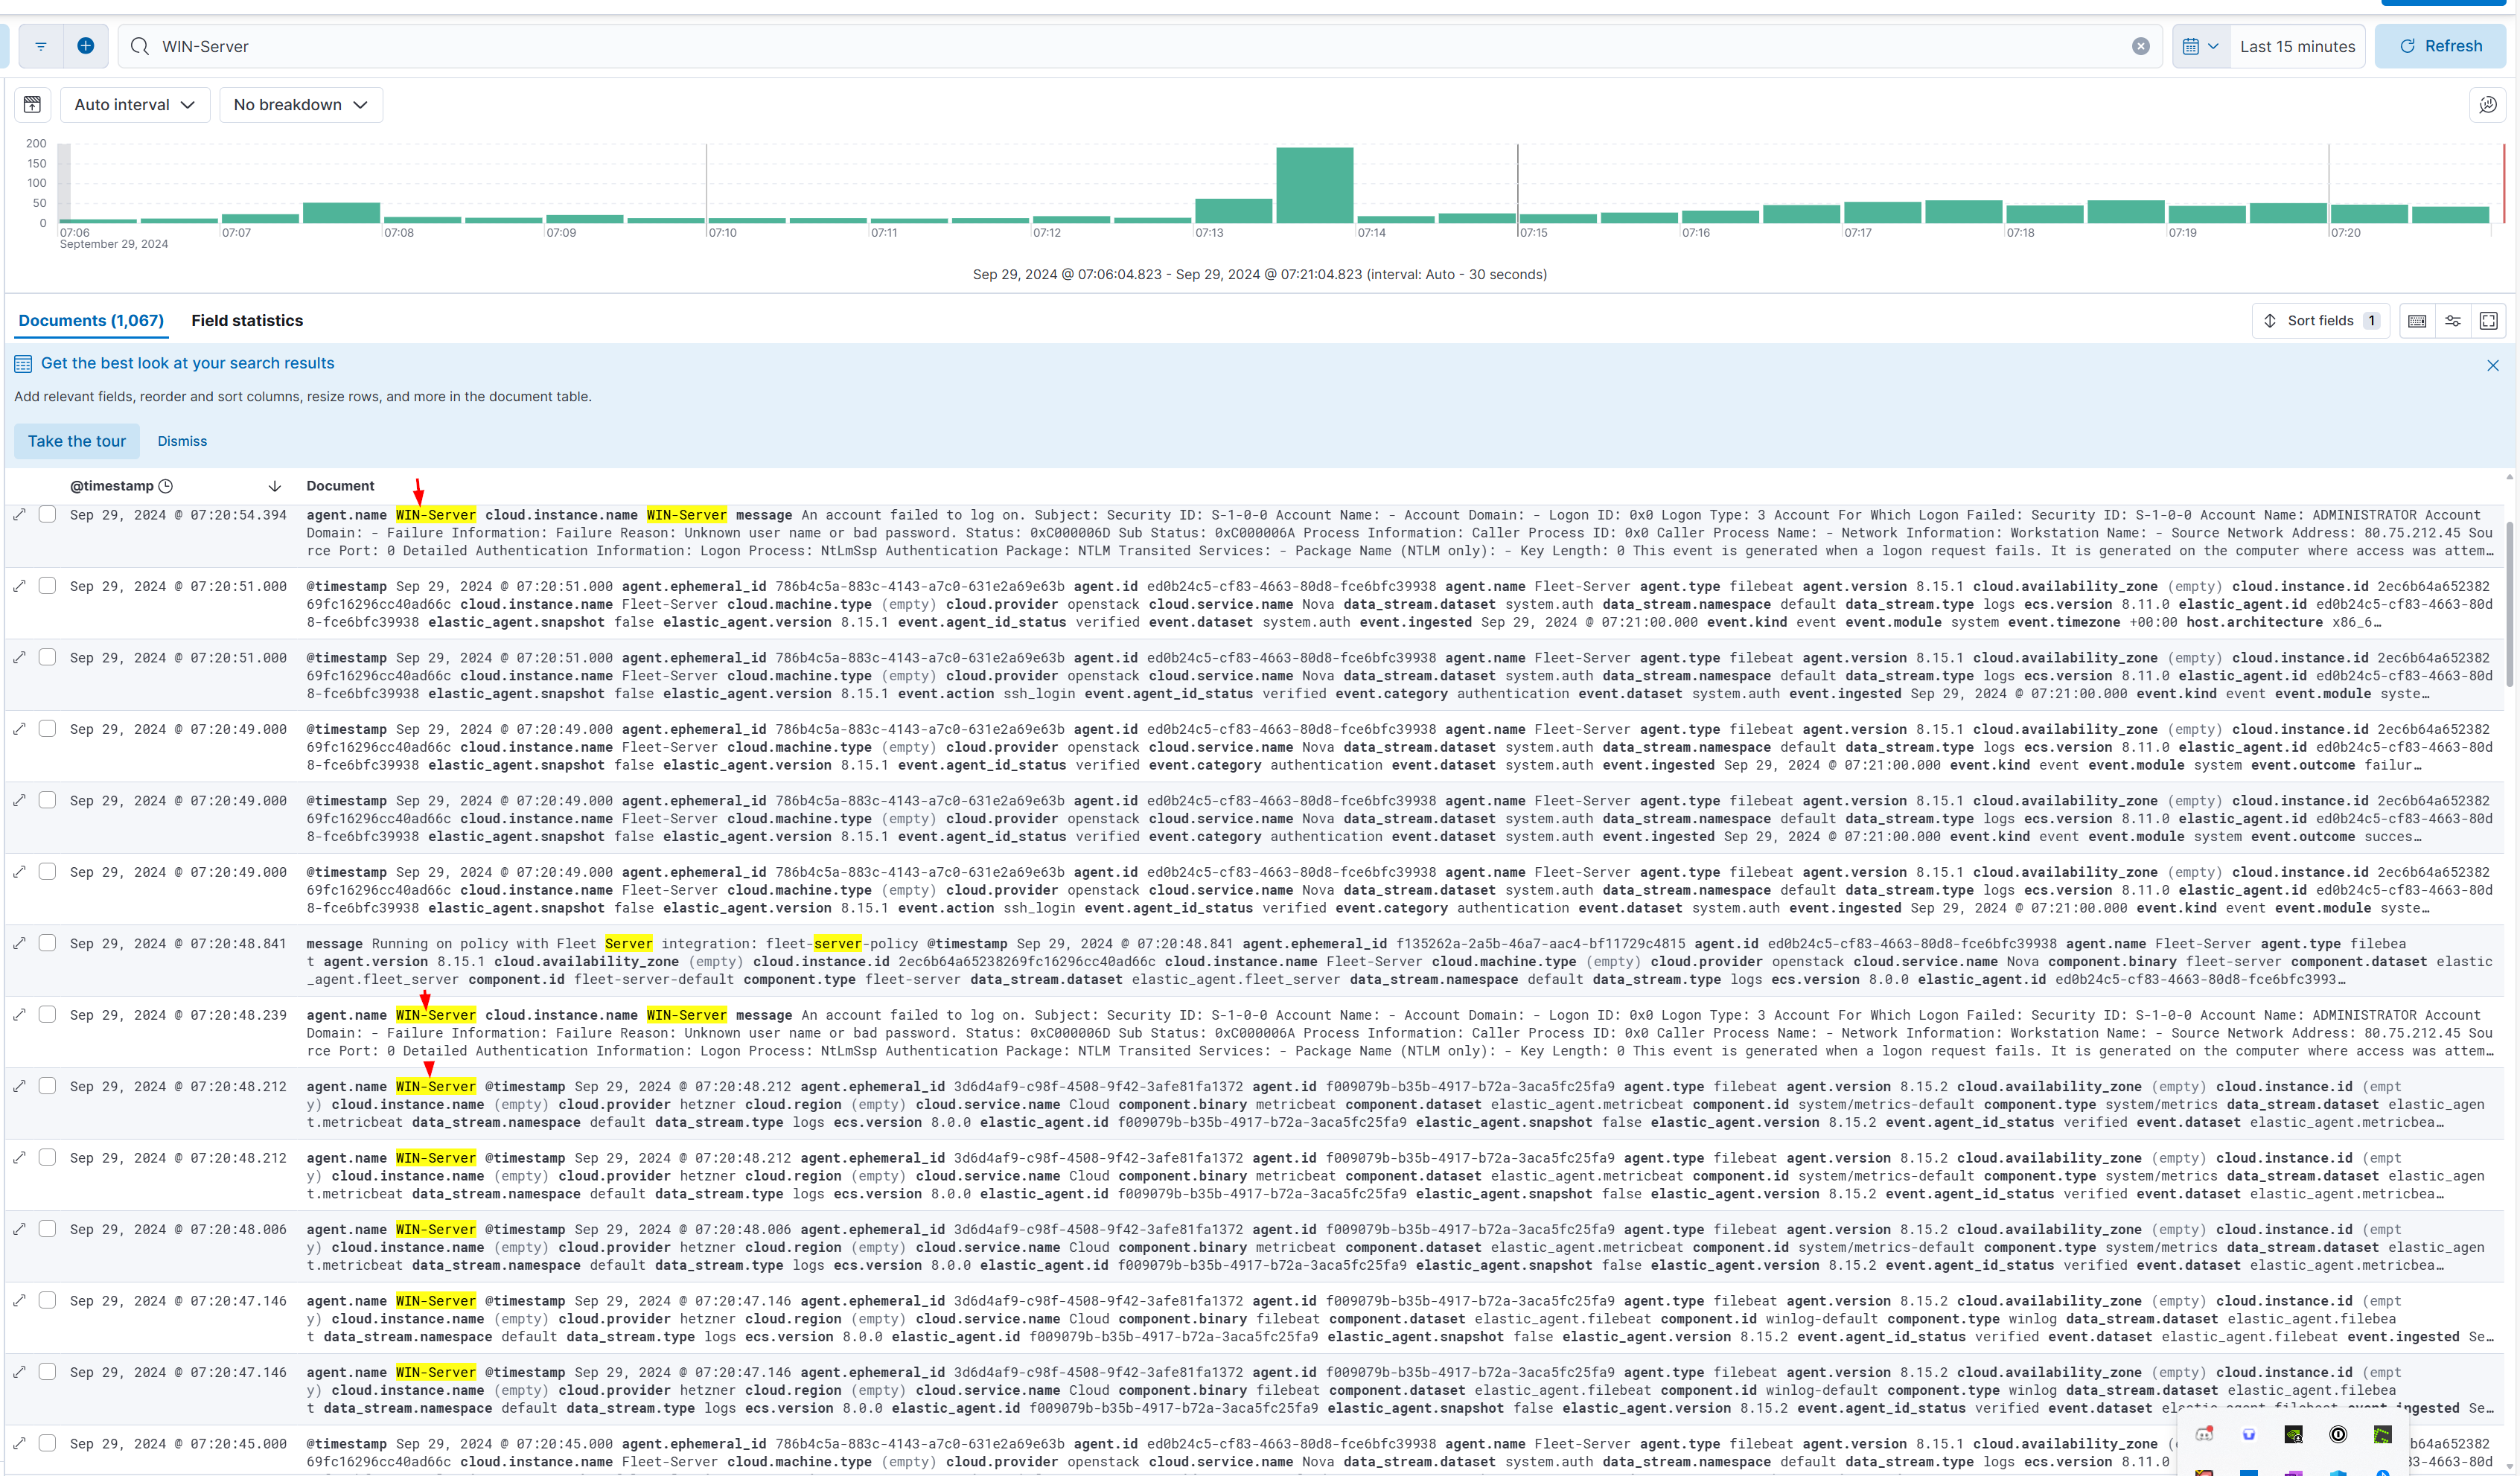This screenshot has height=1476, width=2520.
Task: Expand document details for 07:20:45.000 row
Action: coord(19,1444)
